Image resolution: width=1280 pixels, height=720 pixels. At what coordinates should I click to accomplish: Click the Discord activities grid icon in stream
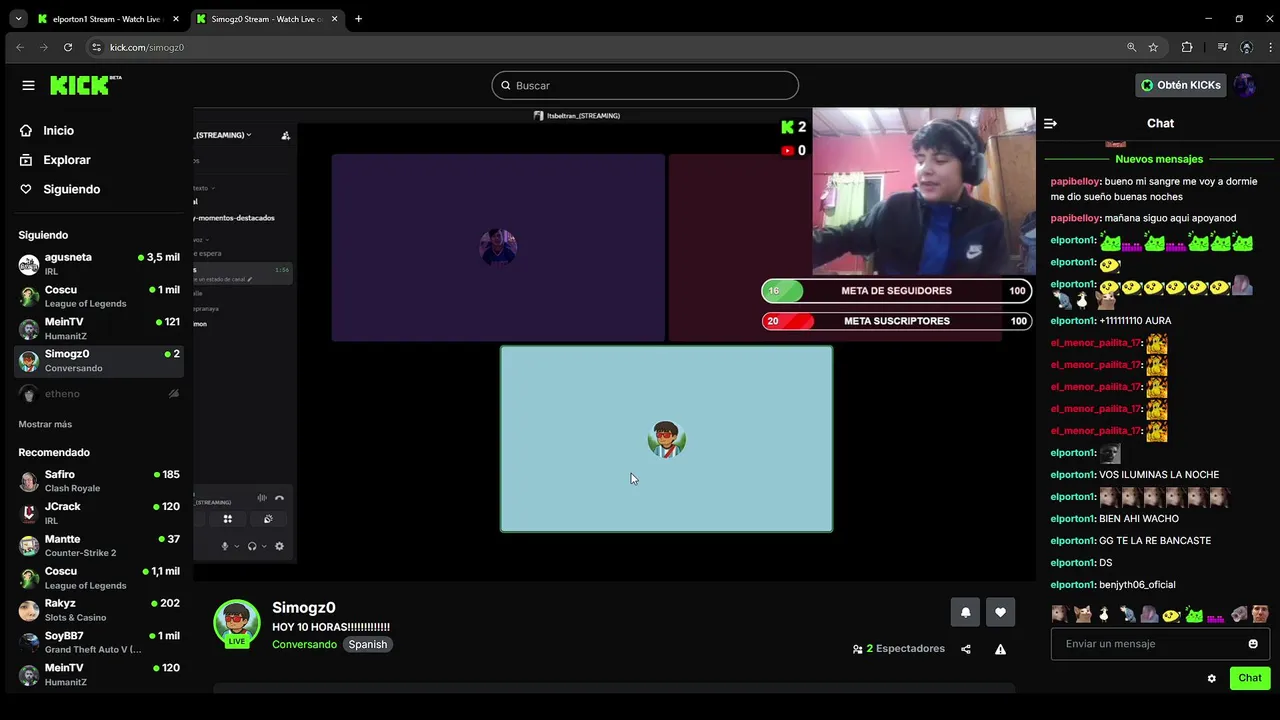(227, 519)
